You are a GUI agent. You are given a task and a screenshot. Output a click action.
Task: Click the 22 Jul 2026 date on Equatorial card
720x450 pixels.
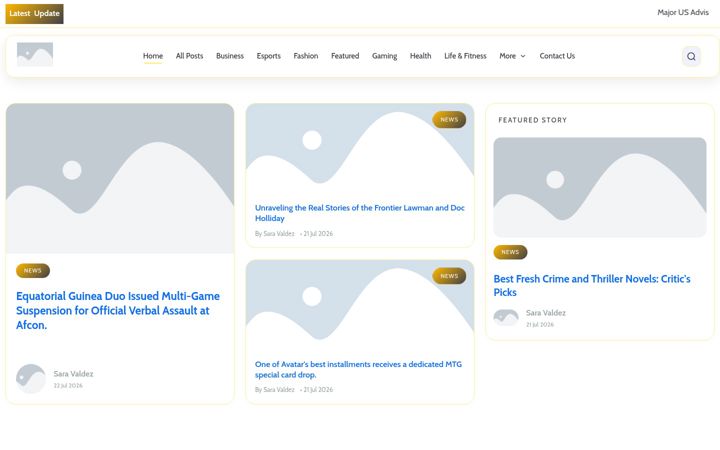click(68, 385)
